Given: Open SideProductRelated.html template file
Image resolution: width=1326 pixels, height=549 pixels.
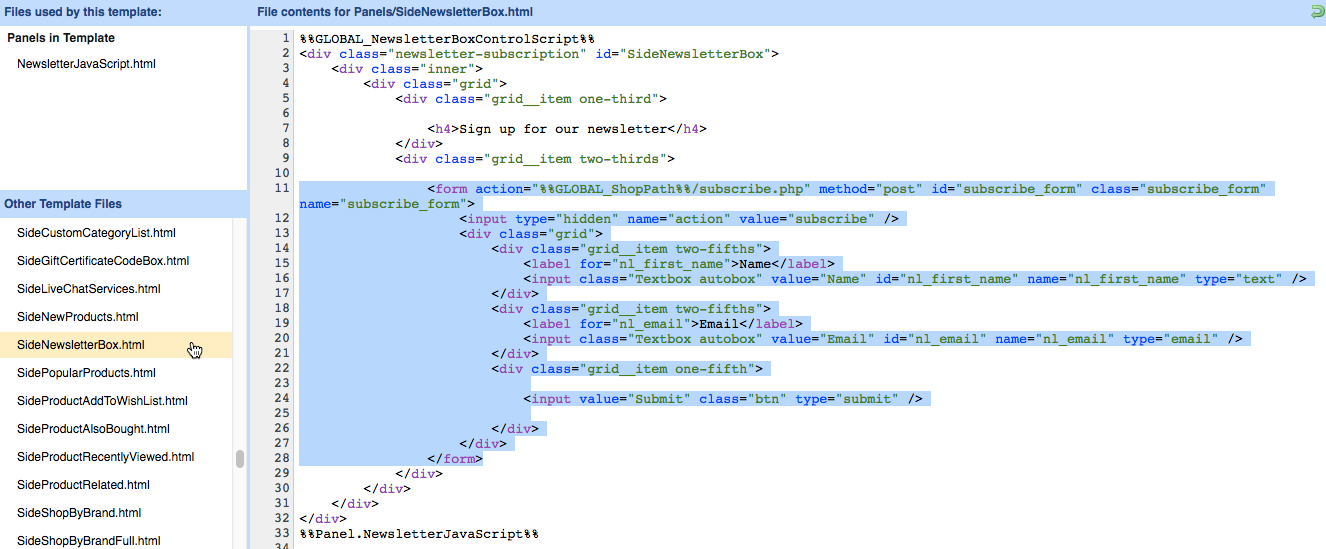Looking at the screenshot, I should tap(83, 485).
